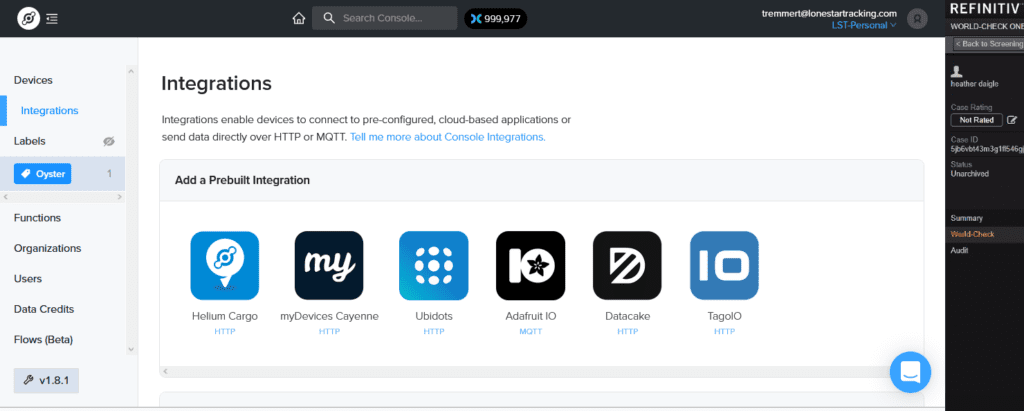
Task: Click the MQTT tag under Adafruit IO
Action: [x=530, y=331]
